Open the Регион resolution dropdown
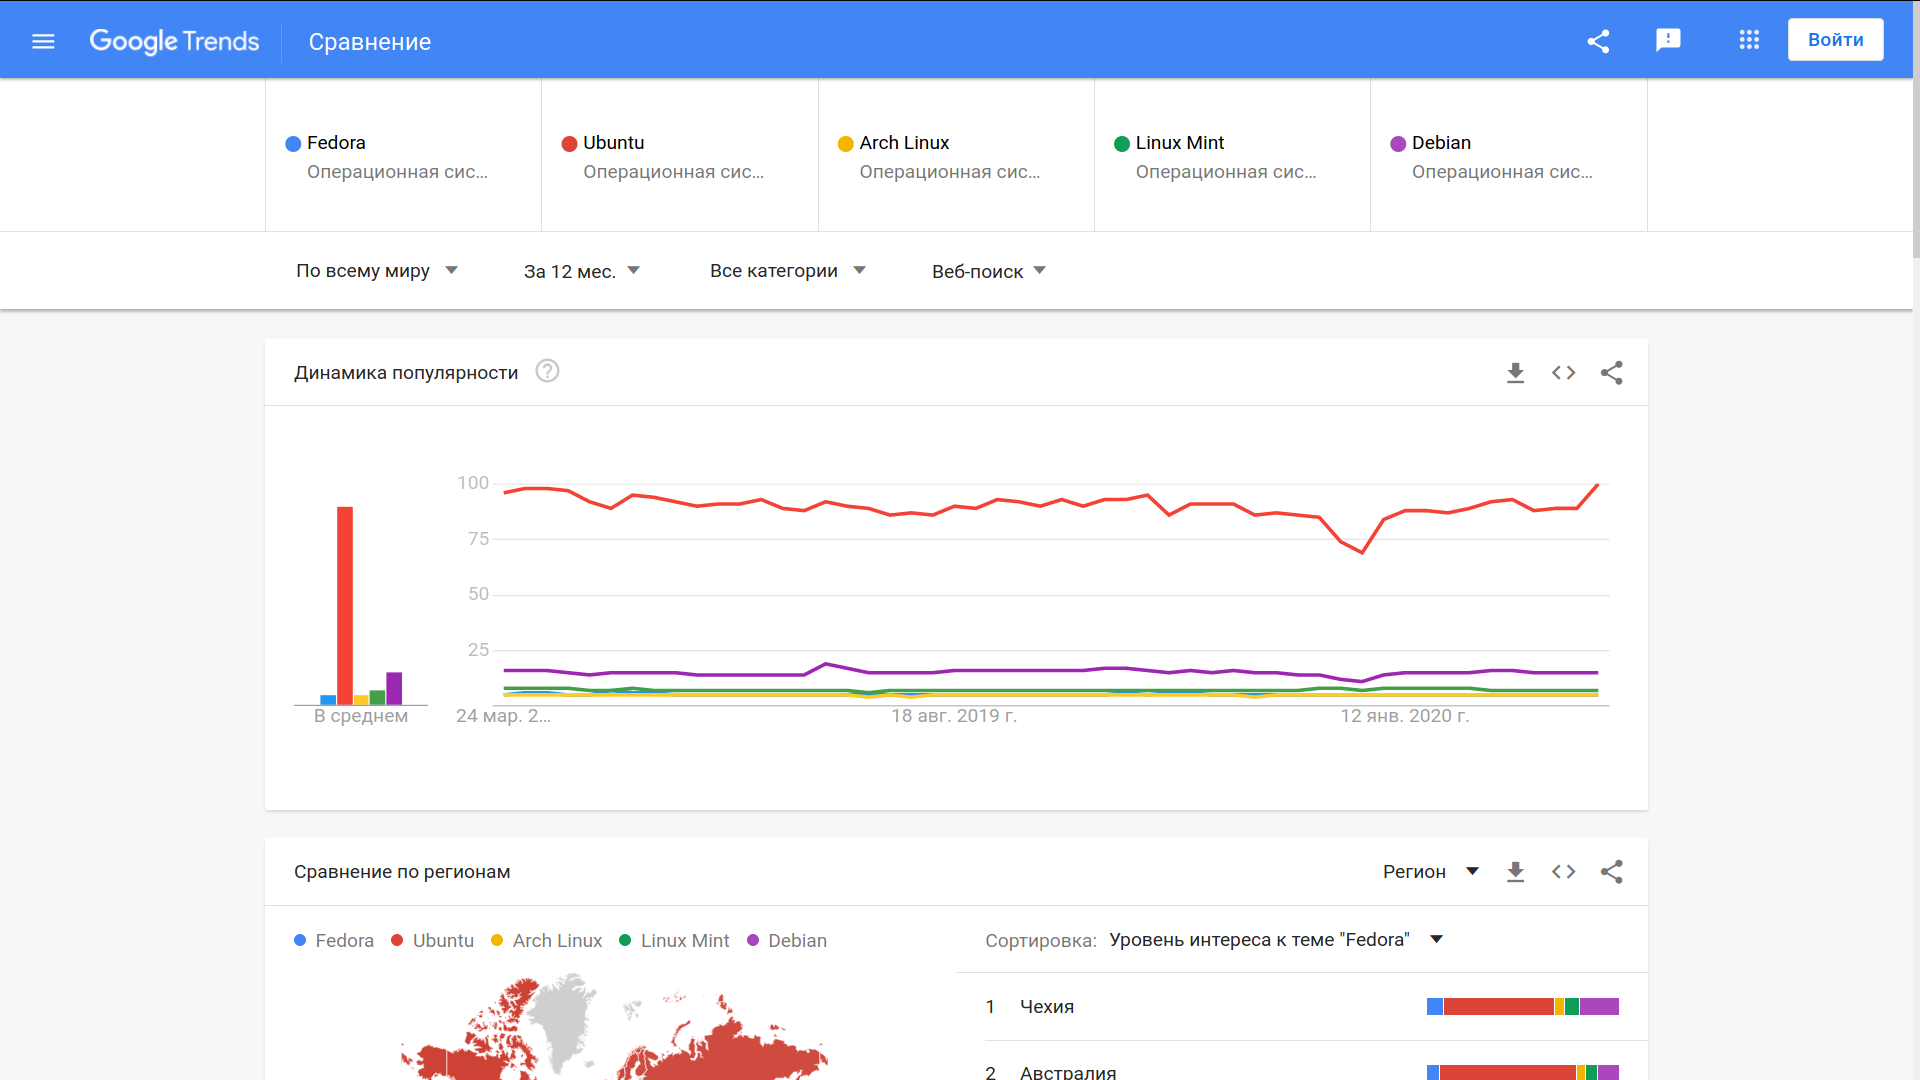Screen dimensions: 1920x1080 tap(1431, 872)
